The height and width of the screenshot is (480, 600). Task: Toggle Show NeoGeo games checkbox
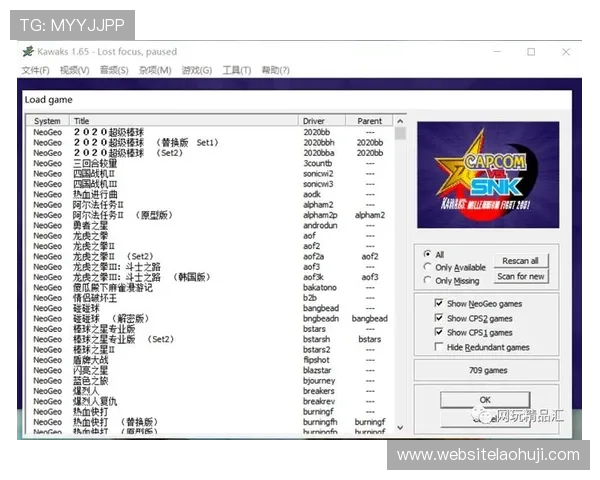tap(439, 304)
